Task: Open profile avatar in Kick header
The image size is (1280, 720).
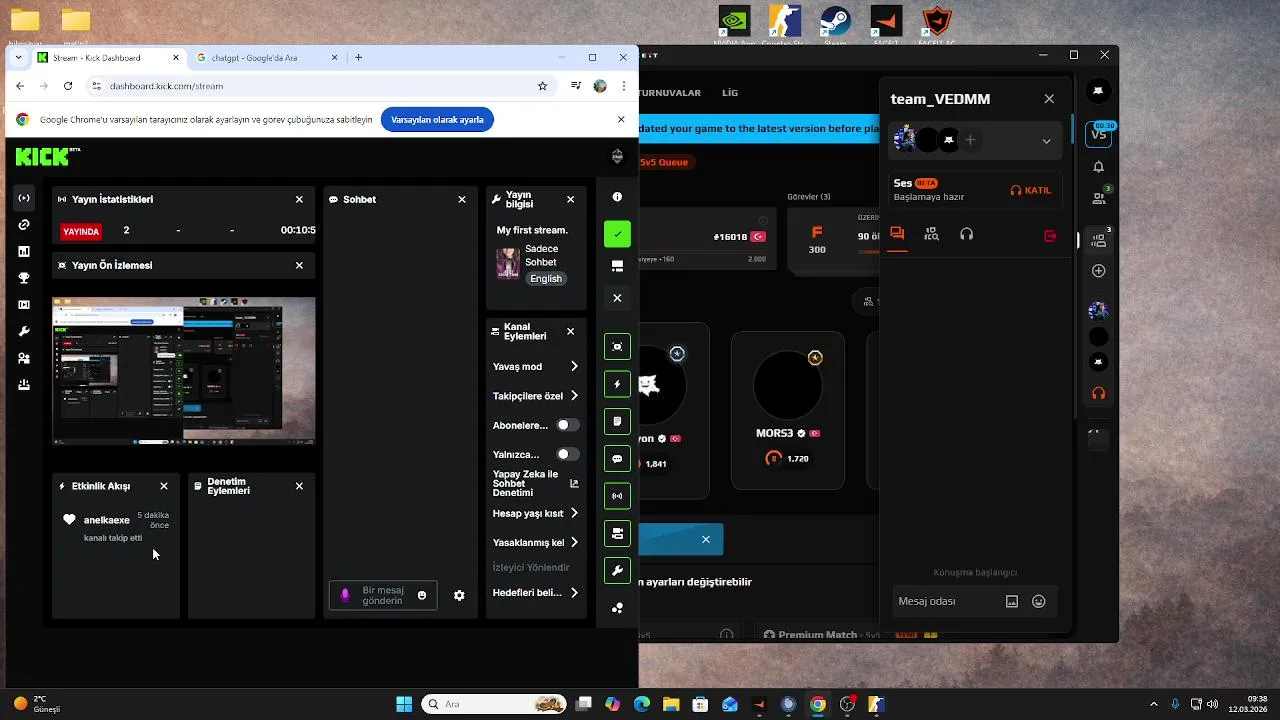Action: pos(617,156)
